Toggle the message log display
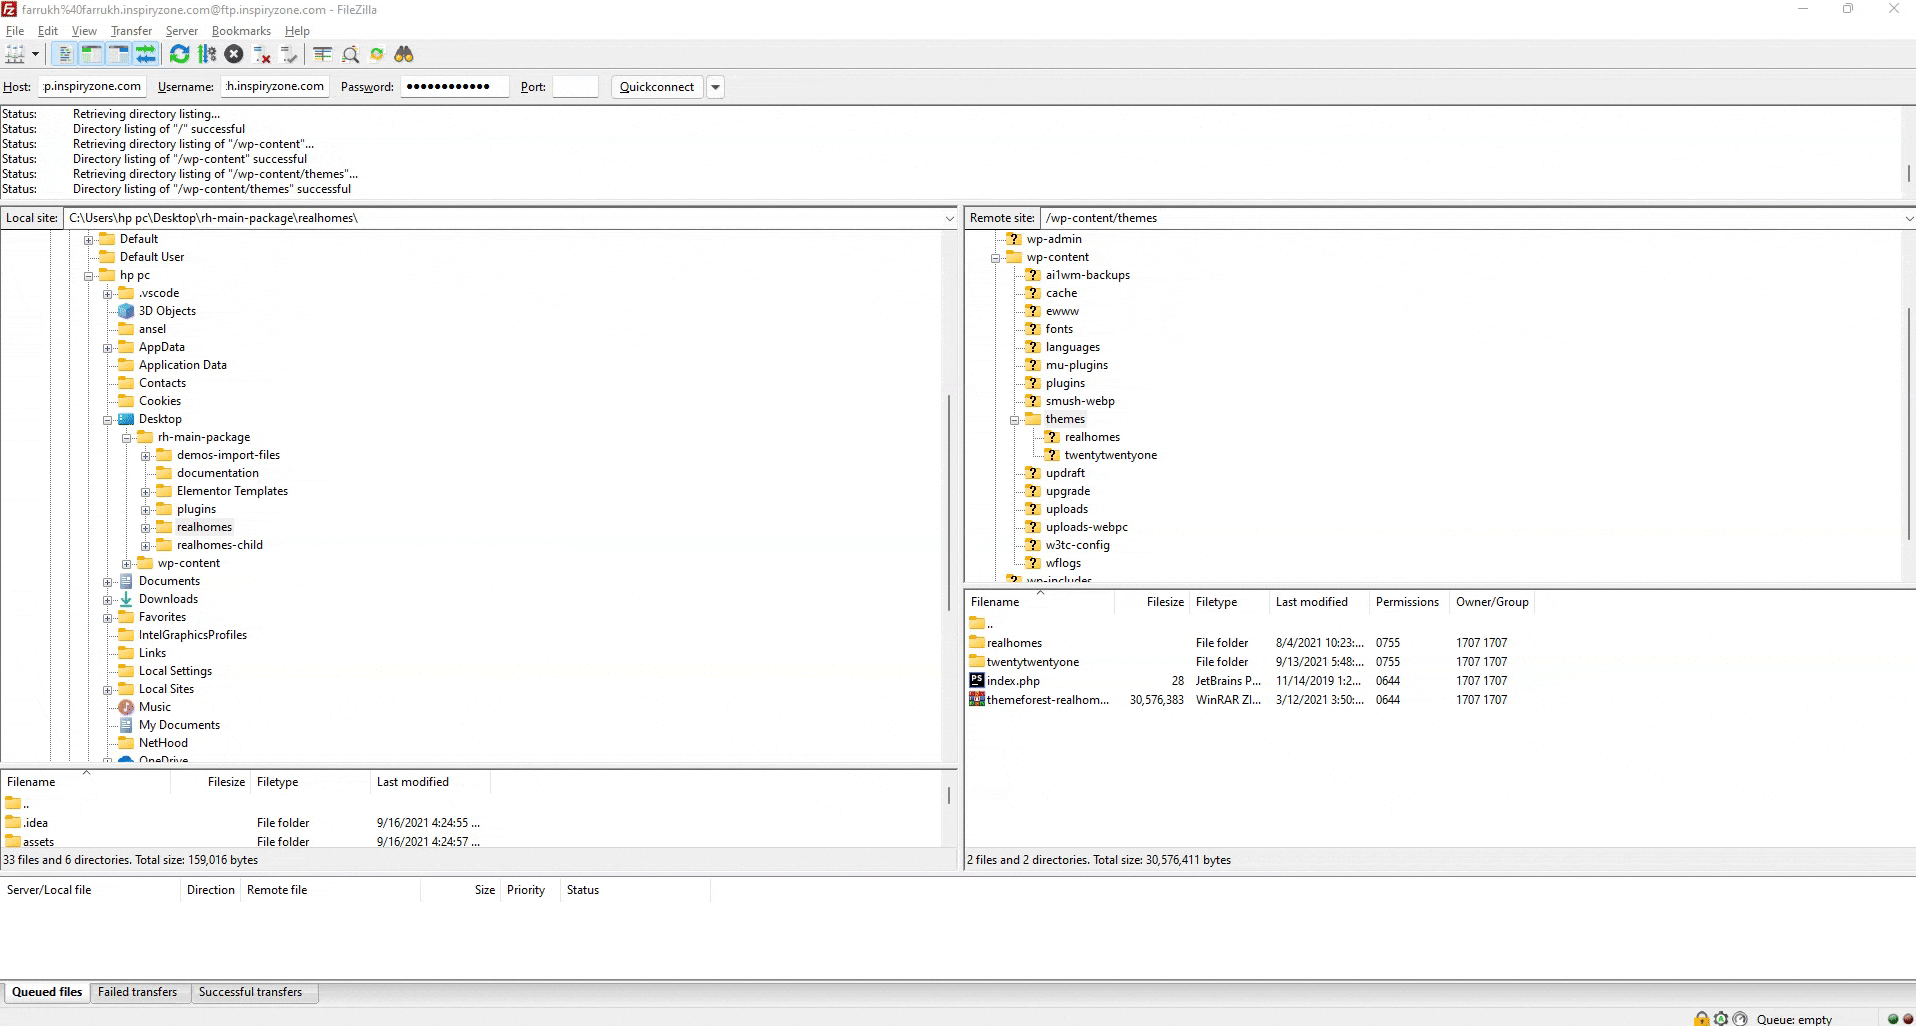1916x1026 pixels. coord(64,54)
